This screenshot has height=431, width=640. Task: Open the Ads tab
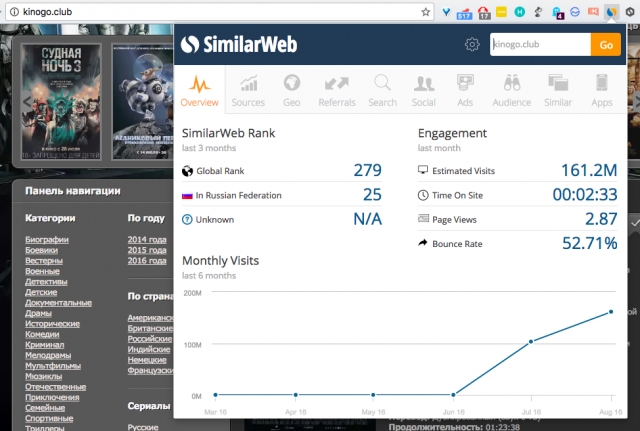[x=465, y=90]
